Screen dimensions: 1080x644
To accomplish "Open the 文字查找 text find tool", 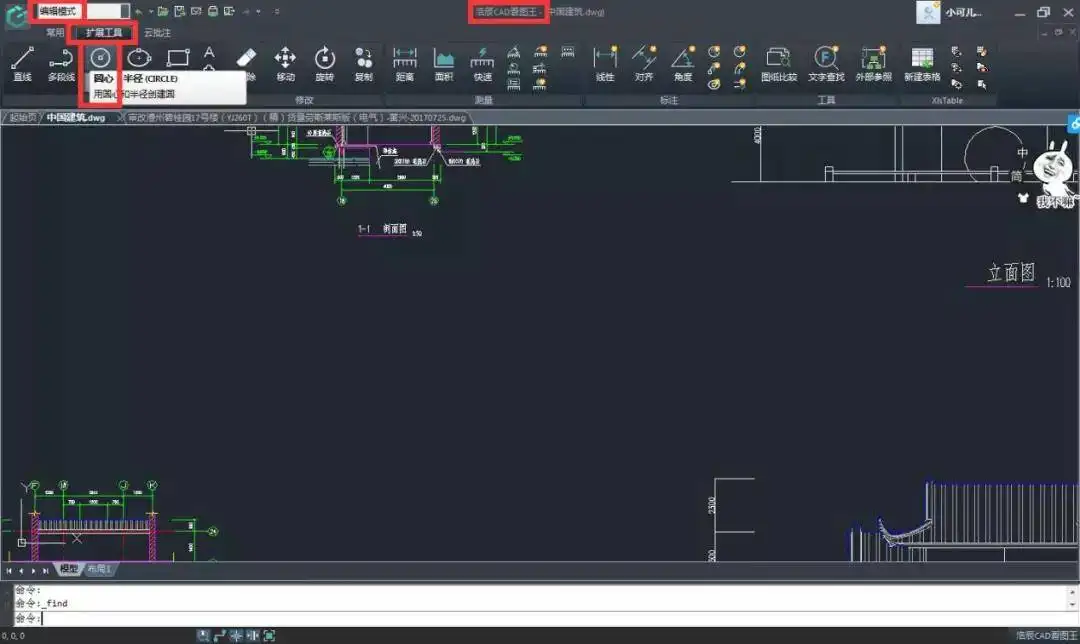I will point(826,63).
